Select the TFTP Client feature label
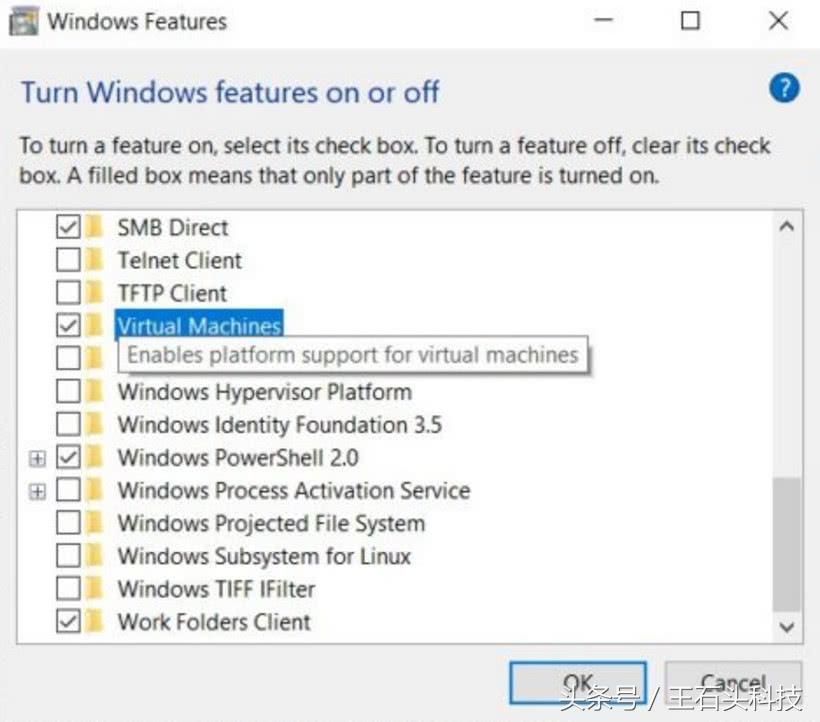This screenshot has width=820, height=722. [x=172, y=293]
